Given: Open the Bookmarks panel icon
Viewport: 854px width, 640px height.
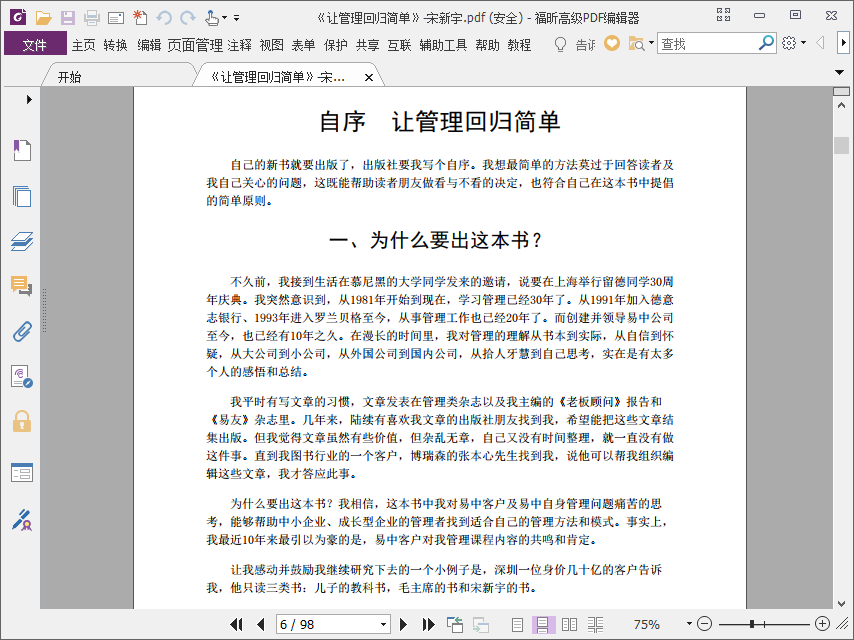Looking at the screenshot, I should (x=22, y=150).
